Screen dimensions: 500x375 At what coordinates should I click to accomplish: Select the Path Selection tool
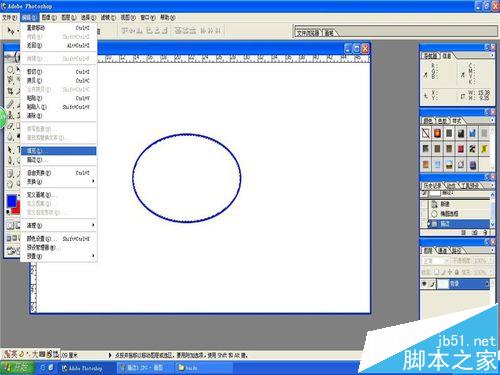10,150
